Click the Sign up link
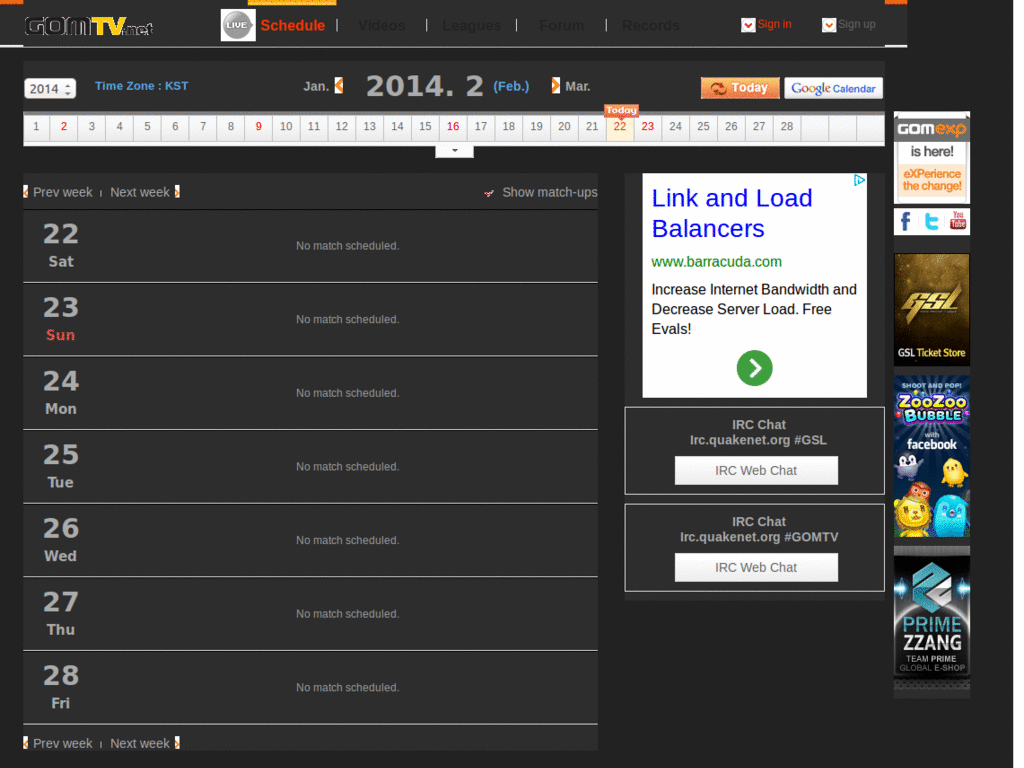 click(x=857, y=24)
